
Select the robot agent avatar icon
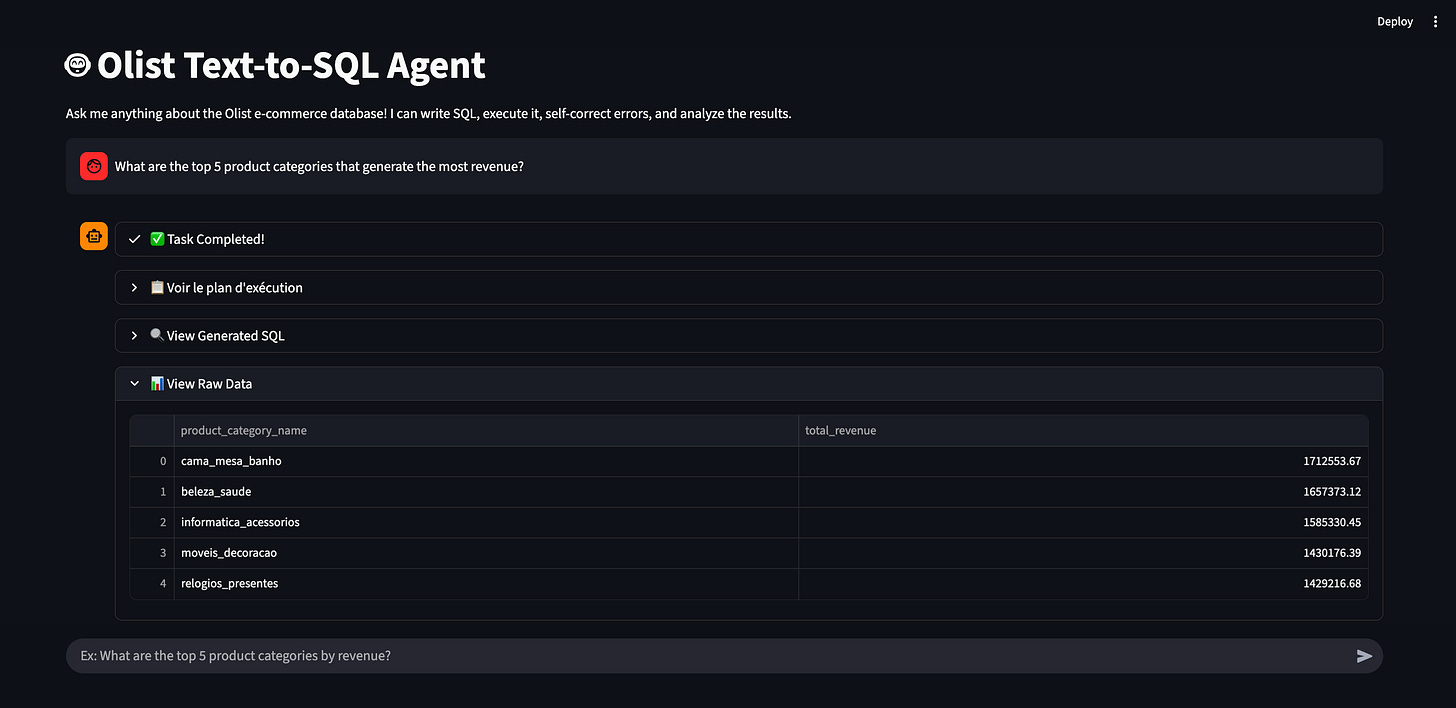point(93,235)
